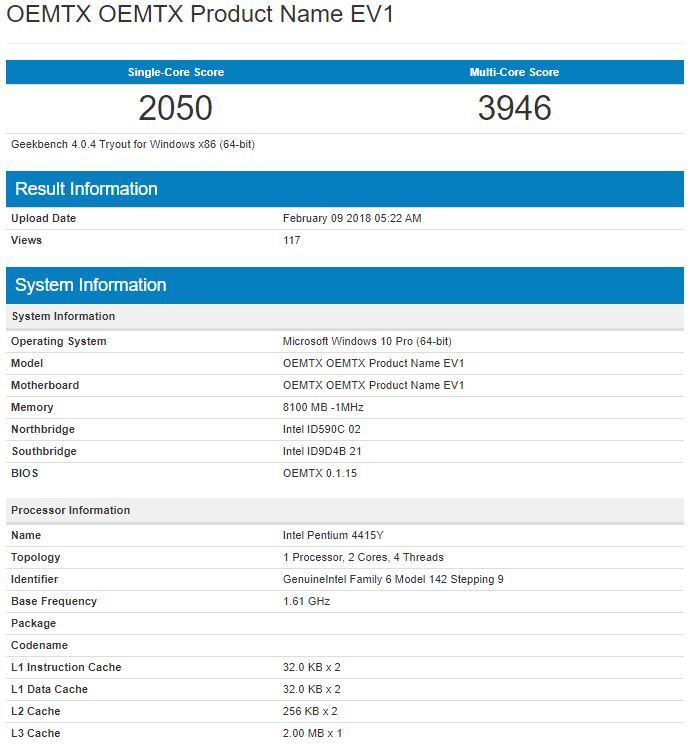Screen dimensions: 693x751
Task: Click the blue System Information section header
Action: click(x=345, y=285)
